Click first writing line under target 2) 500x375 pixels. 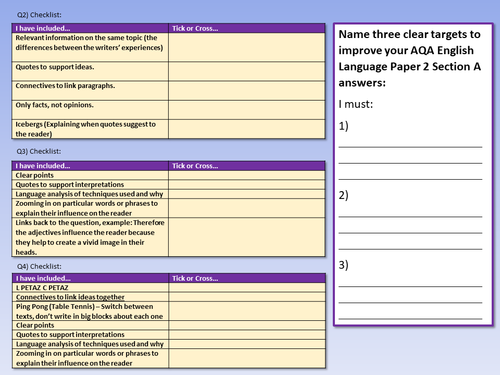pyautogui.click(x=410, y=216)
